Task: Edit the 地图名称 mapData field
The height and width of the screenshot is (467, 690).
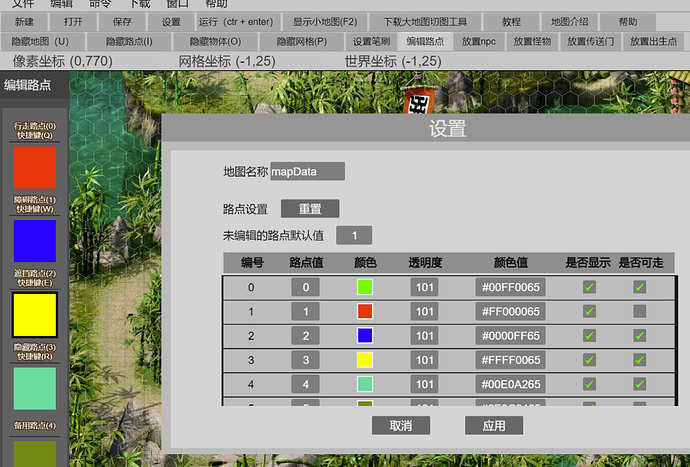Action: point(307,171)
